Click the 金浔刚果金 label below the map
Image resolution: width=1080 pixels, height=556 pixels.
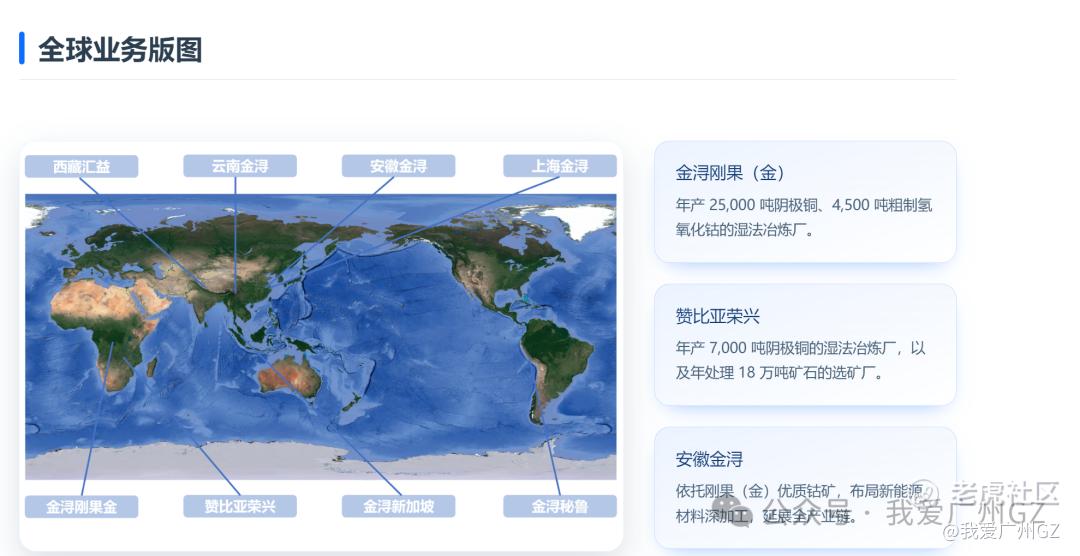[x=81, y=506]
